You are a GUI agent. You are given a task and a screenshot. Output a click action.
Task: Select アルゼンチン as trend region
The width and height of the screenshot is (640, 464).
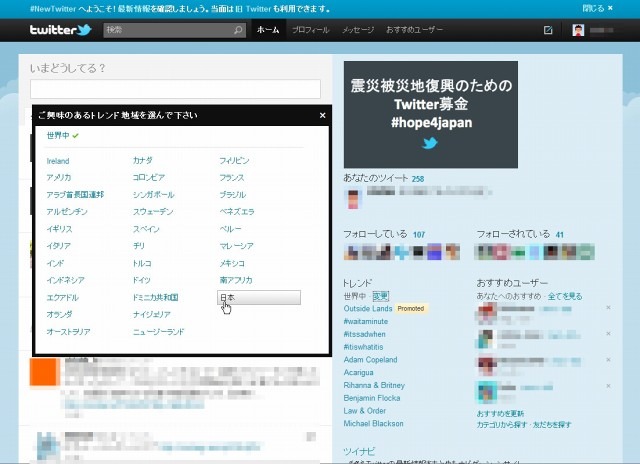coord(67,212)
